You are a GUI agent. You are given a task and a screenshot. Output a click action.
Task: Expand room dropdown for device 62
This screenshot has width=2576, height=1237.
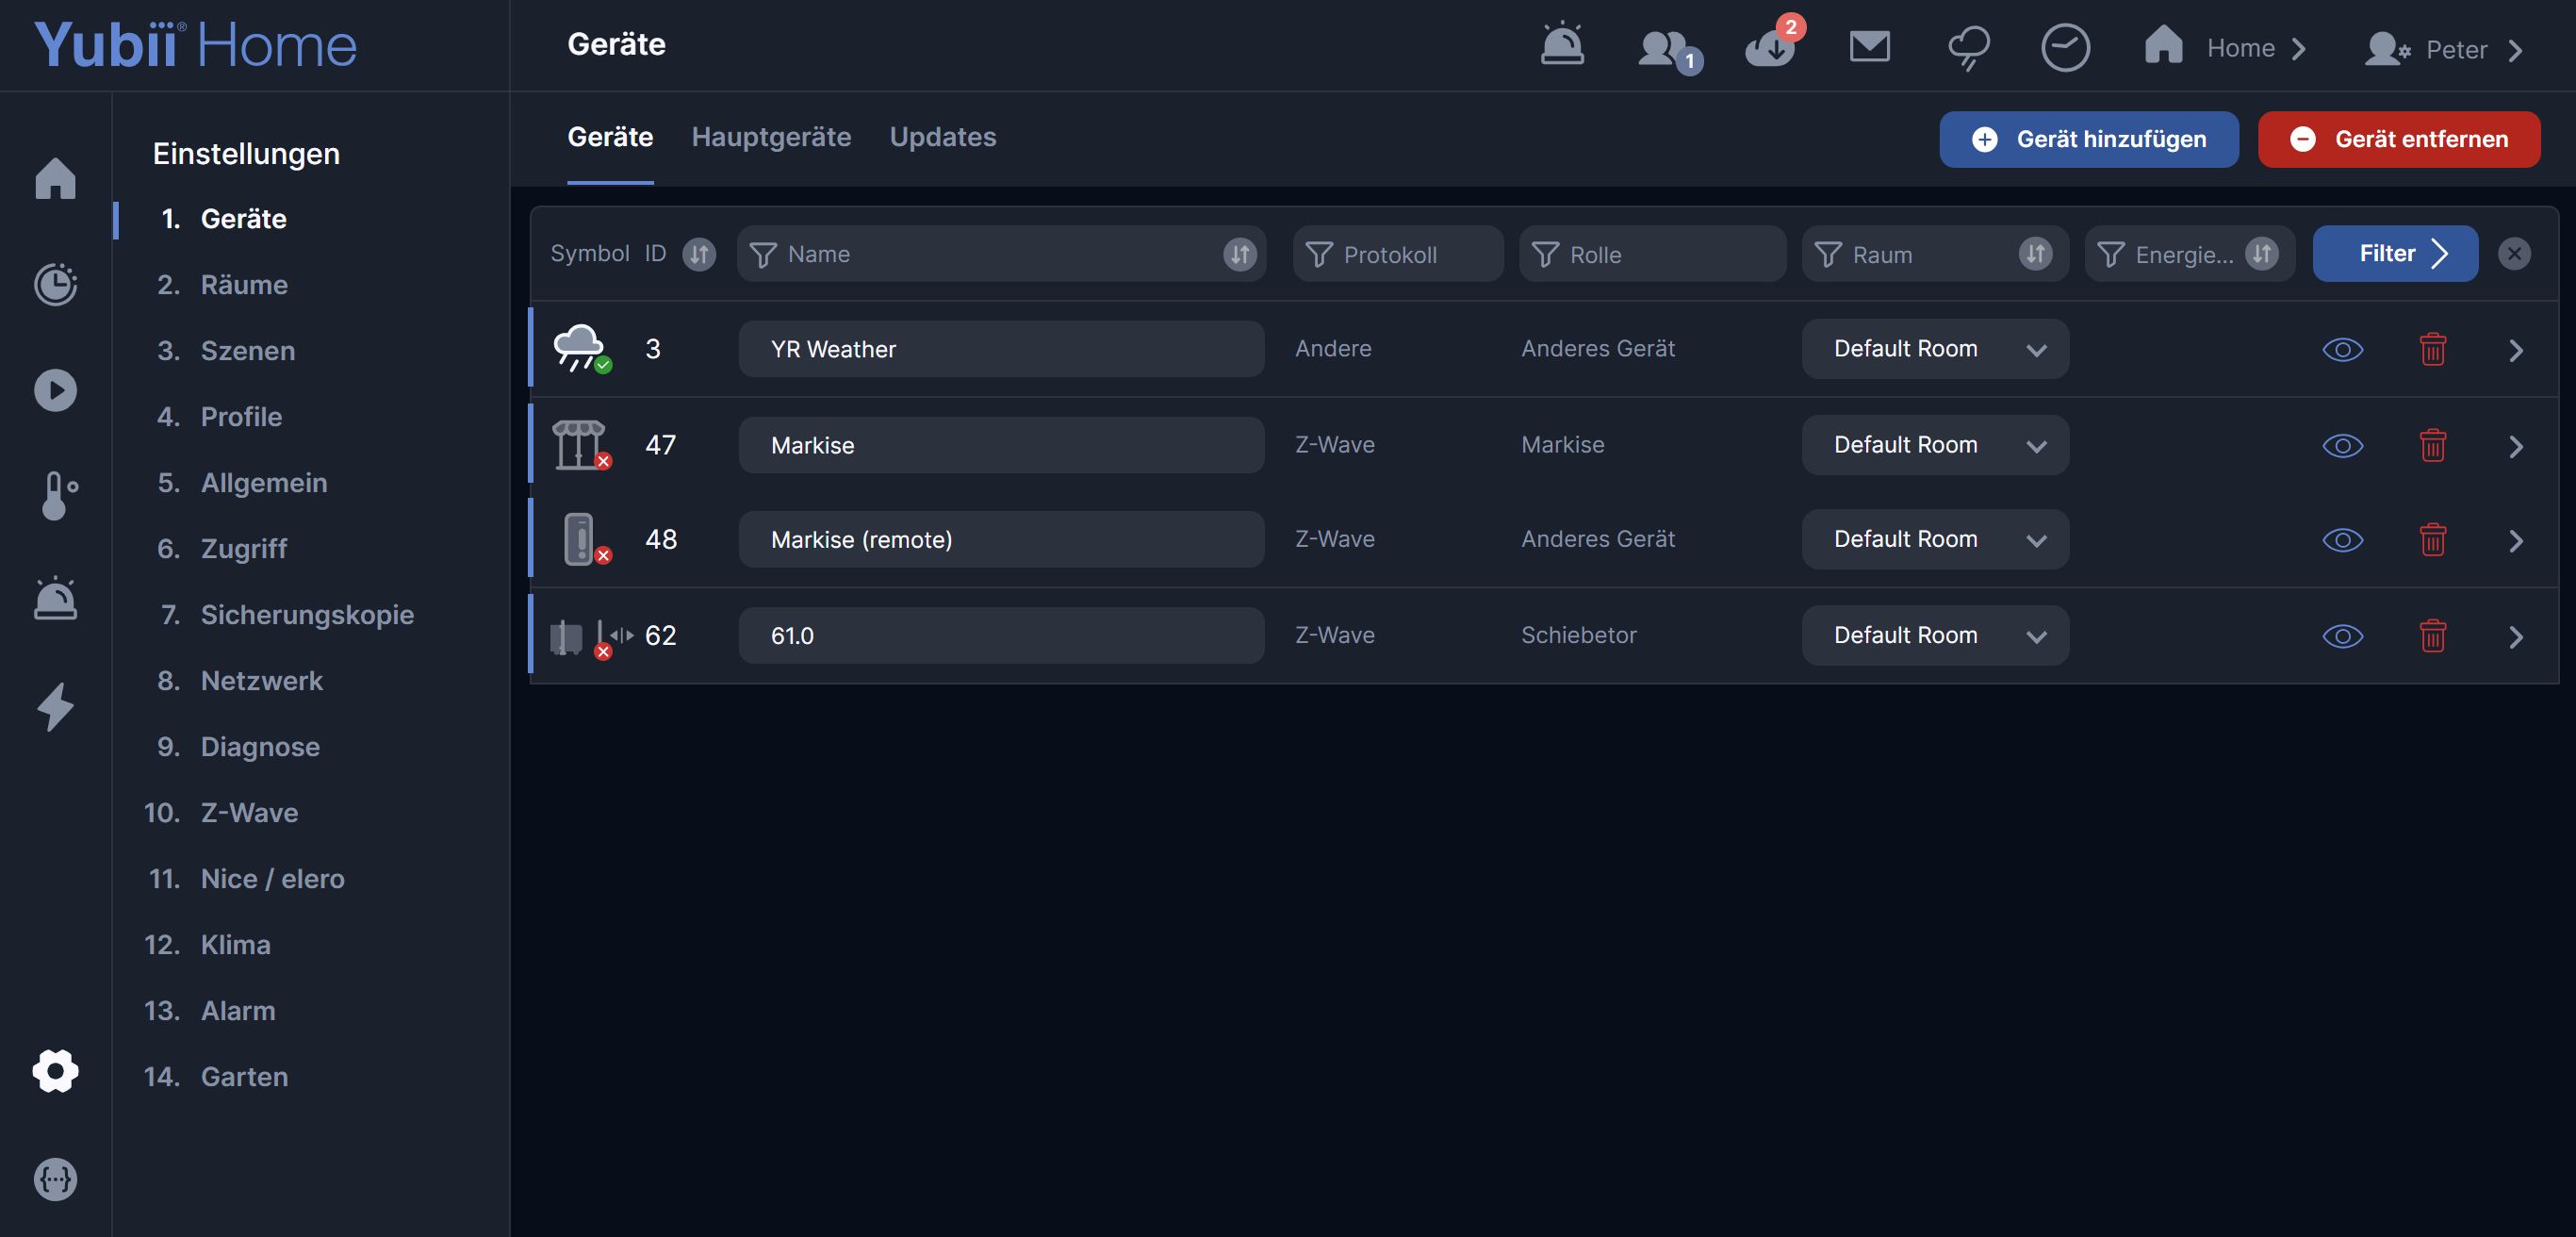1934,636
